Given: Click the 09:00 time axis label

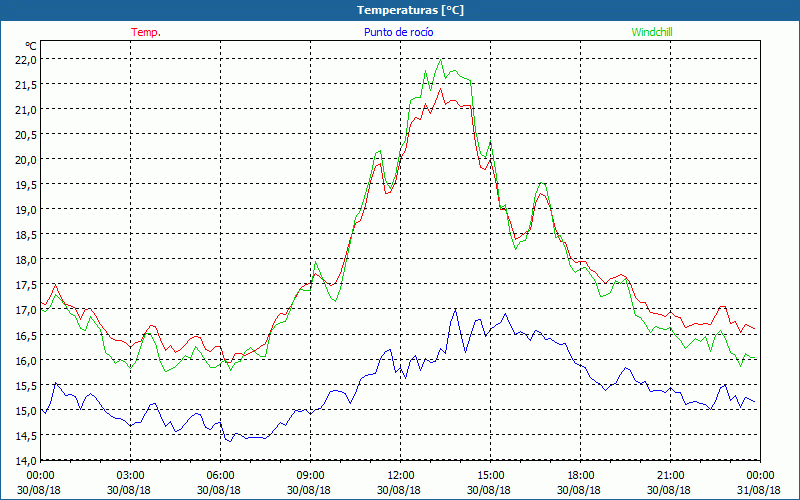Looking at the screenshot, I should pyautogui.click(x=310, y=476).
